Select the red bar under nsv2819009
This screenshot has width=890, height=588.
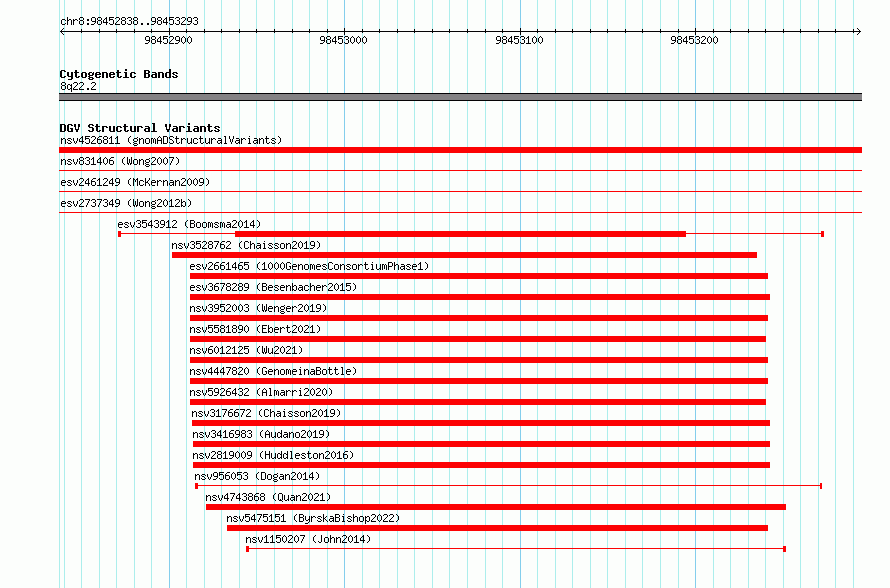click(x=481, y=465)
